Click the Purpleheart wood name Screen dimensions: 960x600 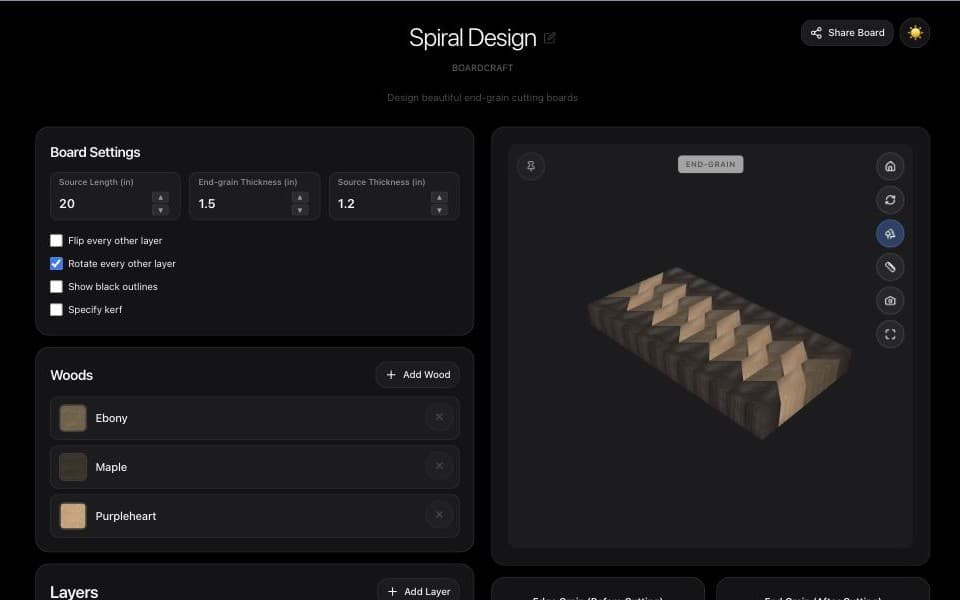click(126, 516)
